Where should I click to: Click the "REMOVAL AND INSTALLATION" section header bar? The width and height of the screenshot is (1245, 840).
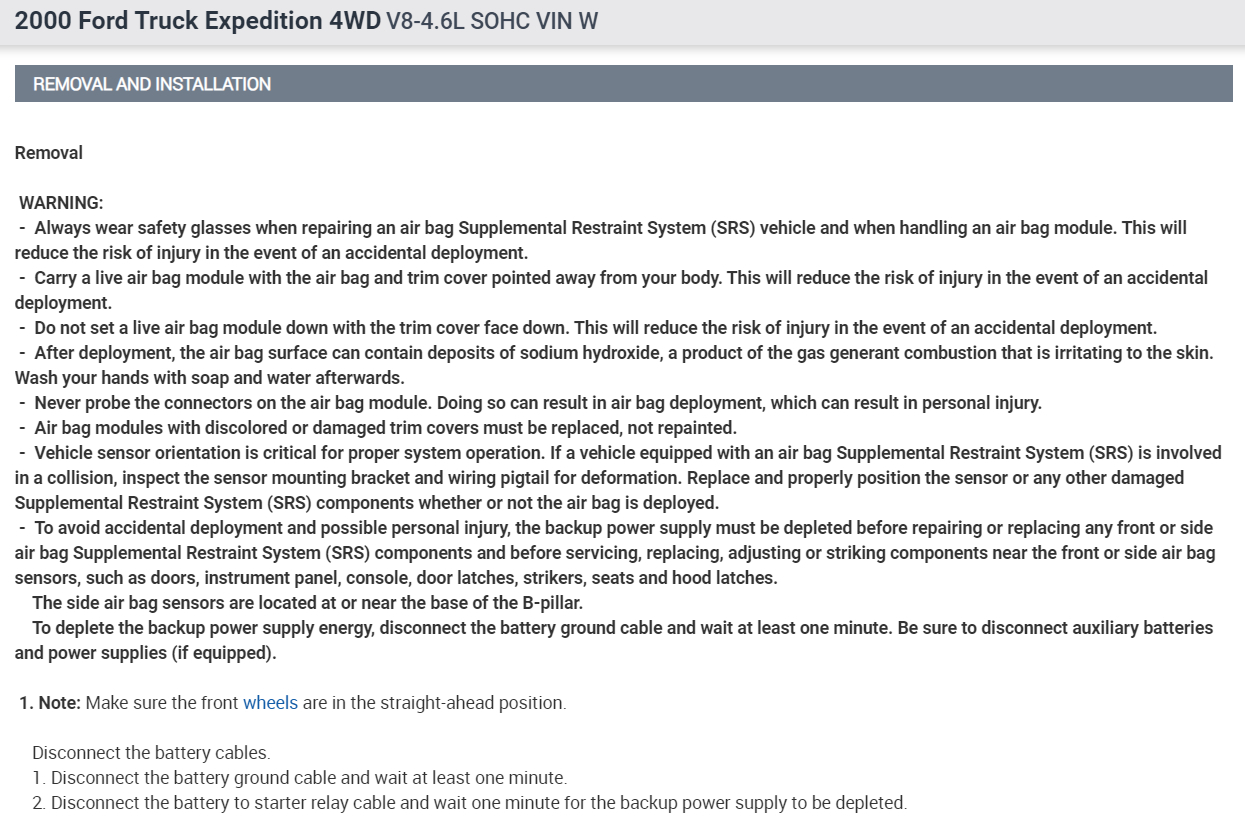click(622, 84)
